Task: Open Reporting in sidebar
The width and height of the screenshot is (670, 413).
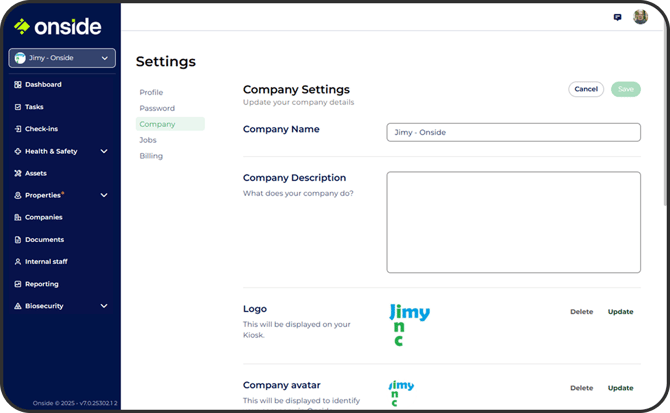Action: pyautogui.click(x=42, y=284)
